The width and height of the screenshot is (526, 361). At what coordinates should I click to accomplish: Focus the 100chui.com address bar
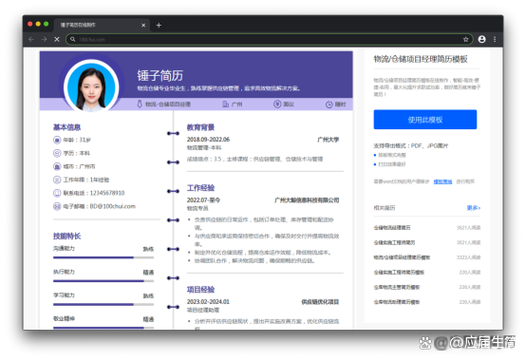pyautogui.click(x=269, y=39)
